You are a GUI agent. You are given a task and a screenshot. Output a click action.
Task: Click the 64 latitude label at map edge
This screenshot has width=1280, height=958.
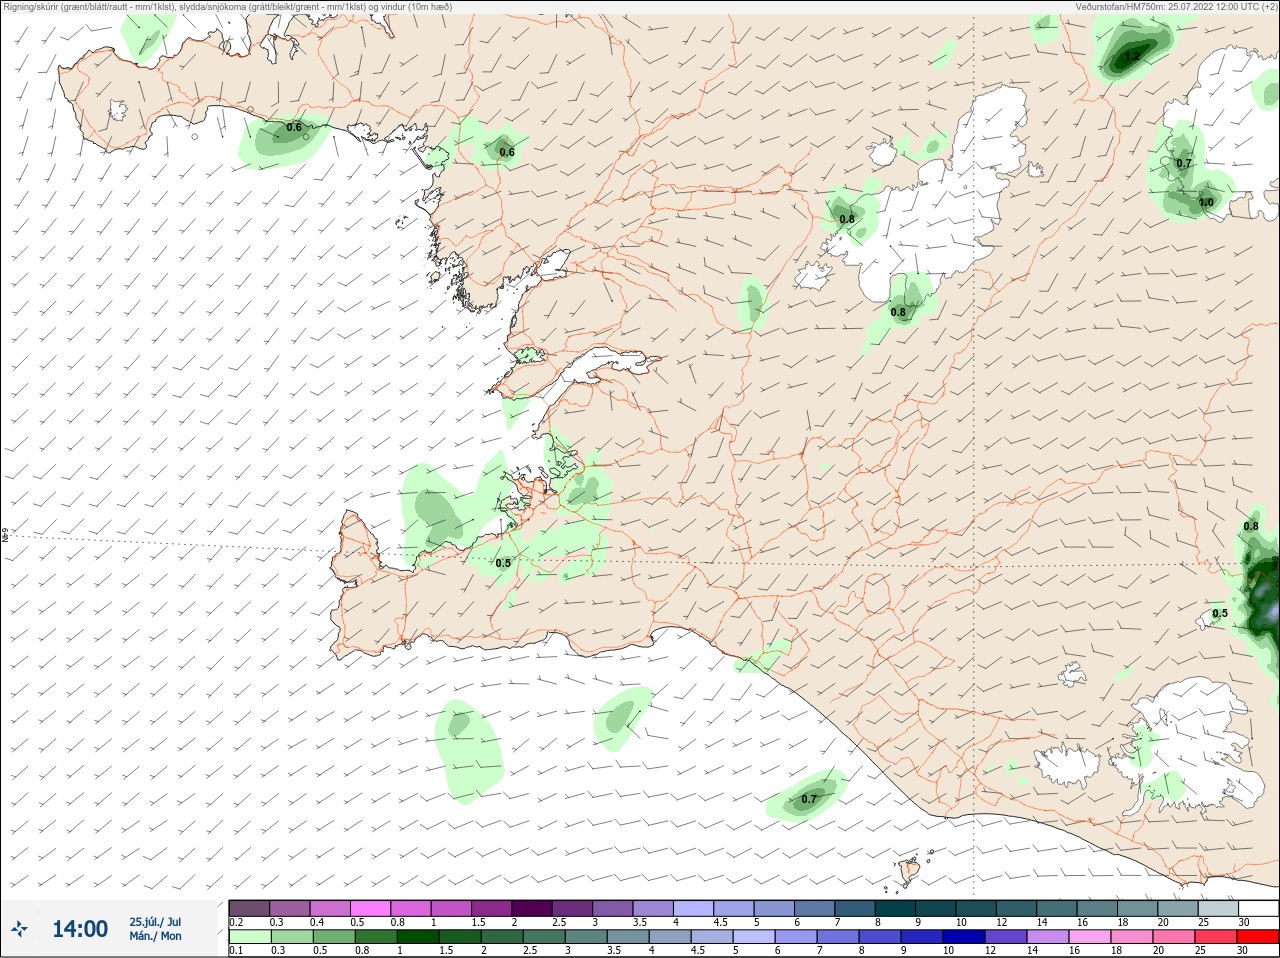[x=5, y=535]
